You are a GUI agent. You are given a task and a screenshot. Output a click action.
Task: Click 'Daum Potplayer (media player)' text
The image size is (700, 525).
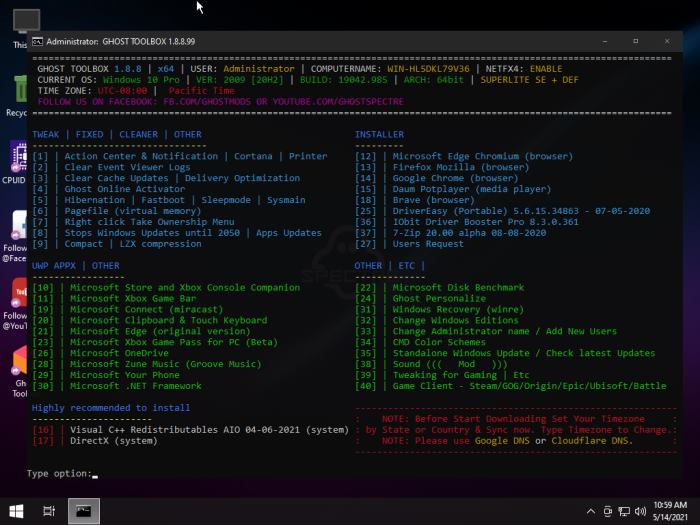tap(472, 189)
